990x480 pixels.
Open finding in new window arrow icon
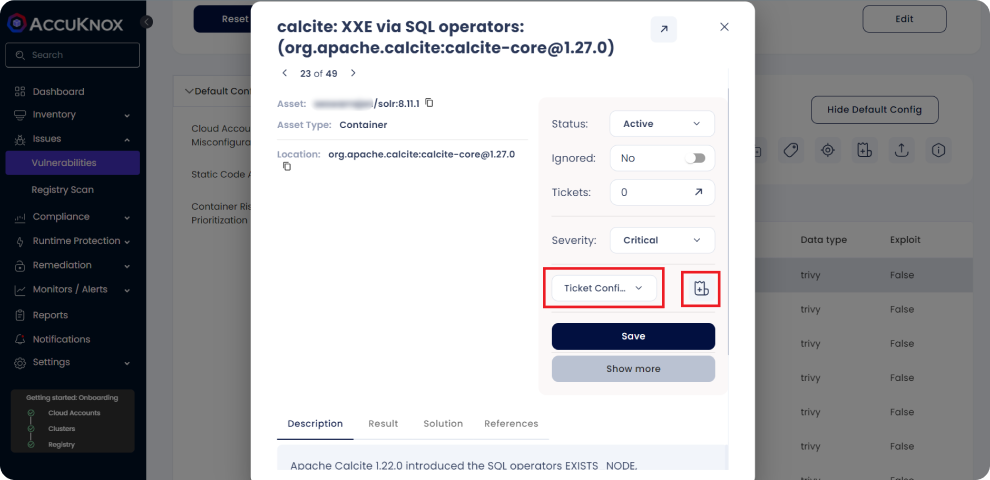(x=663, y=29)
